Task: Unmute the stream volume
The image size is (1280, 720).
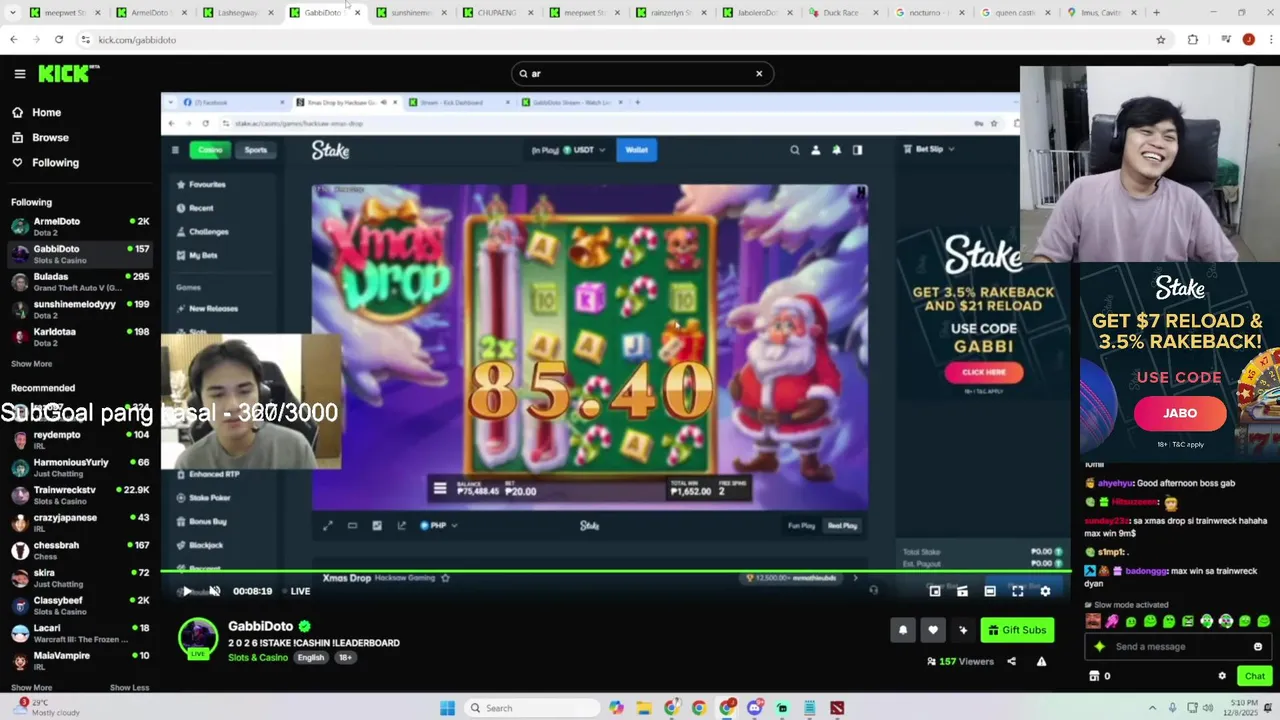Action: click(214, 591)
